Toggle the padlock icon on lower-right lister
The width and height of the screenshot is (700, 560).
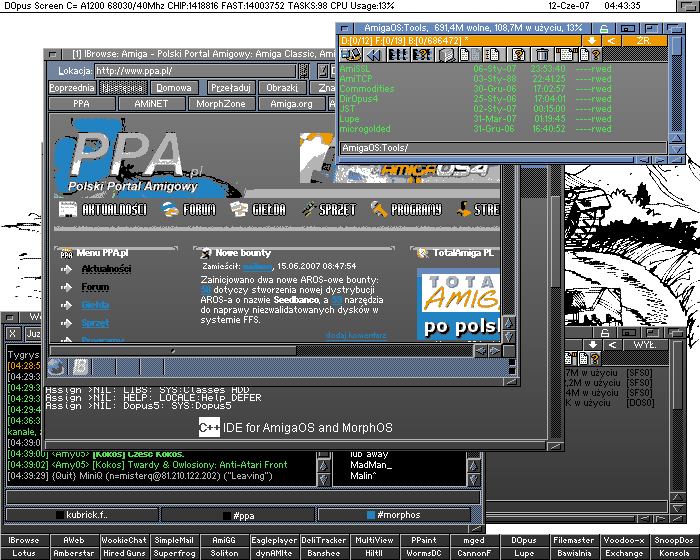pyautogui.click(x=604, y=333)
